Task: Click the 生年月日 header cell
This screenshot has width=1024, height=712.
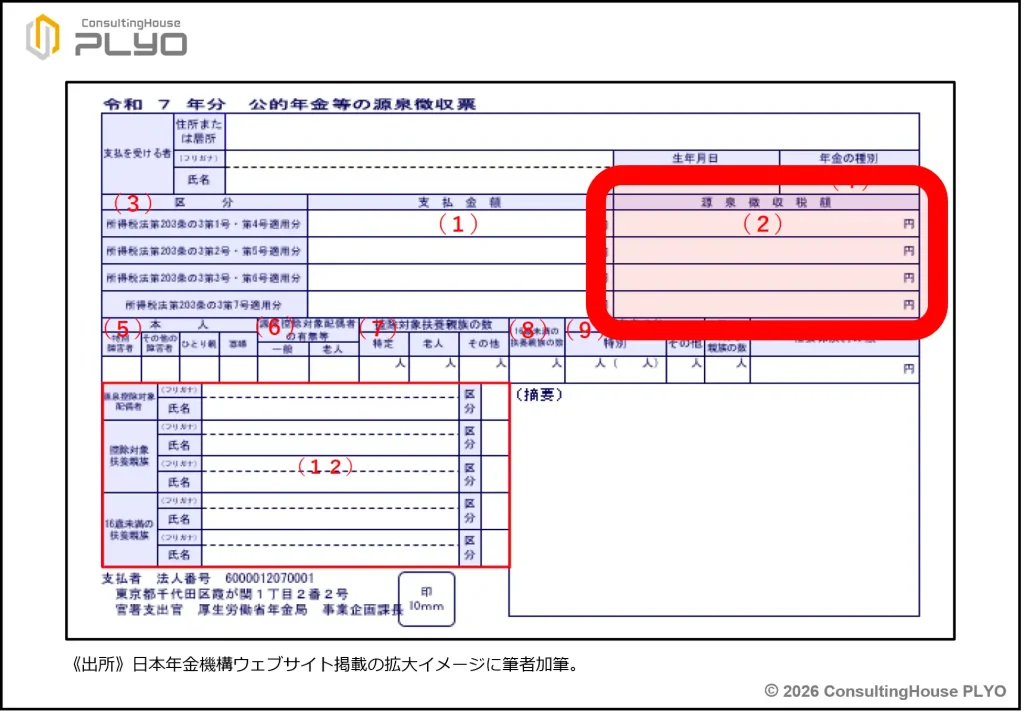Action: tap(695, 158)
